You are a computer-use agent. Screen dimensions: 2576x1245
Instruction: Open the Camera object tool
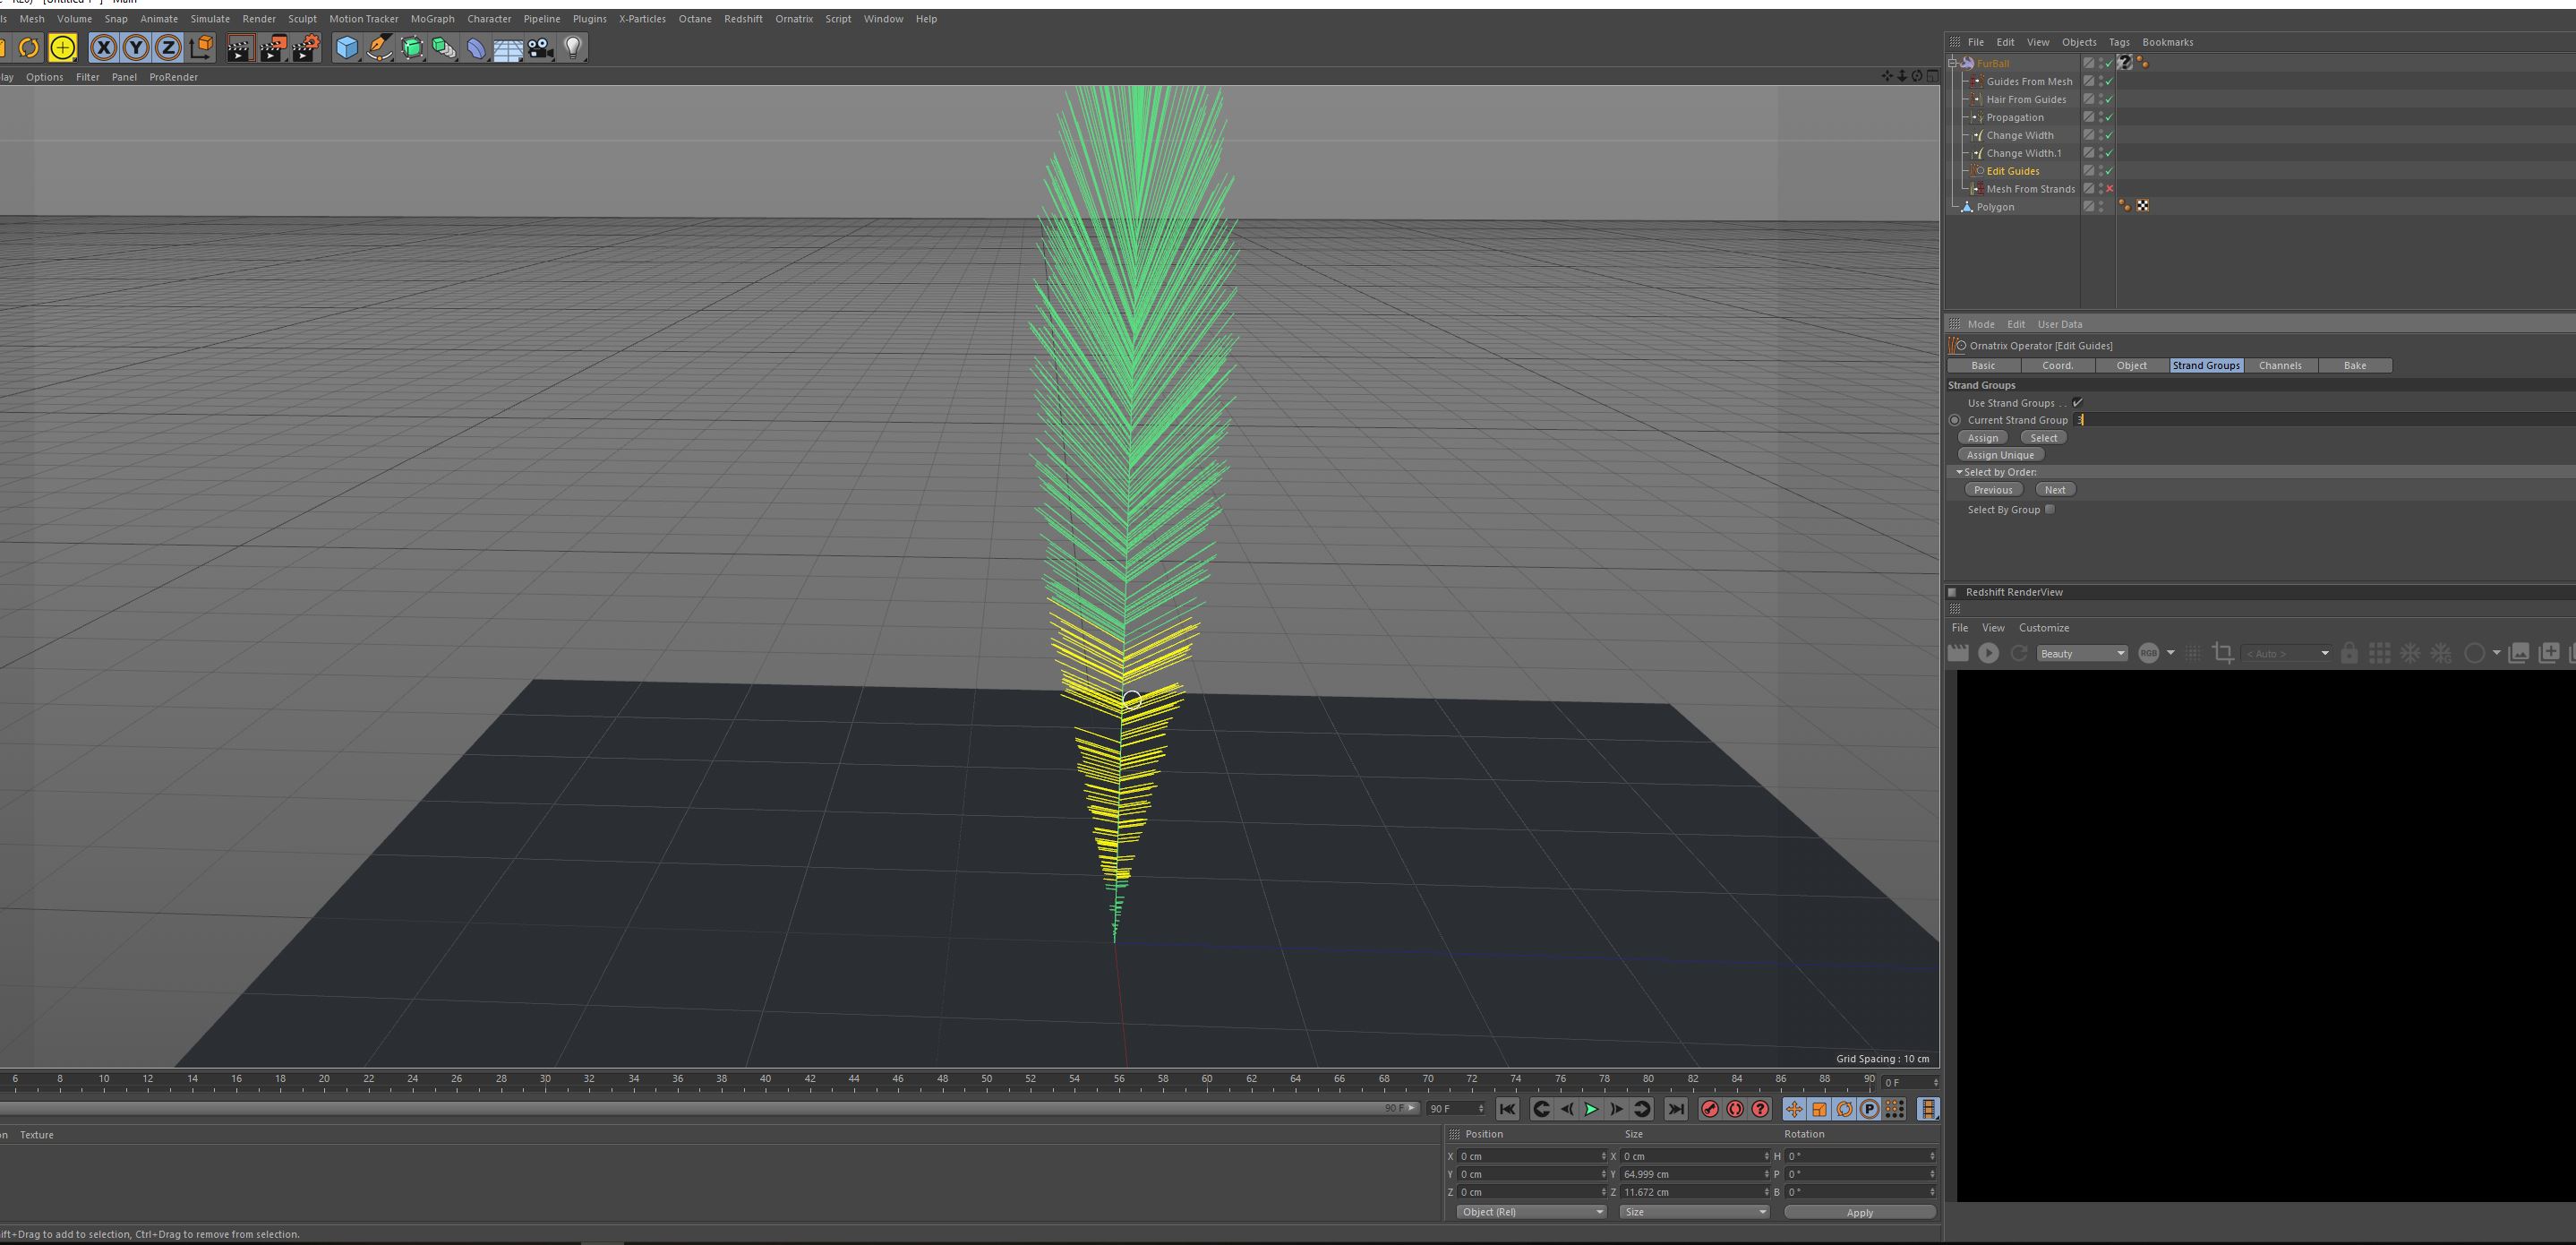click(540, 48)
